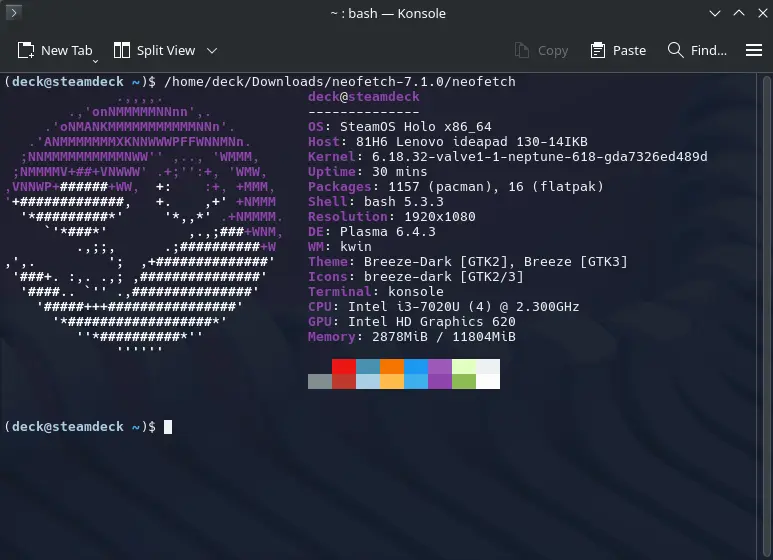Expand the Split View chevron
Screen dimensions: 773x560
pos(212,50)
